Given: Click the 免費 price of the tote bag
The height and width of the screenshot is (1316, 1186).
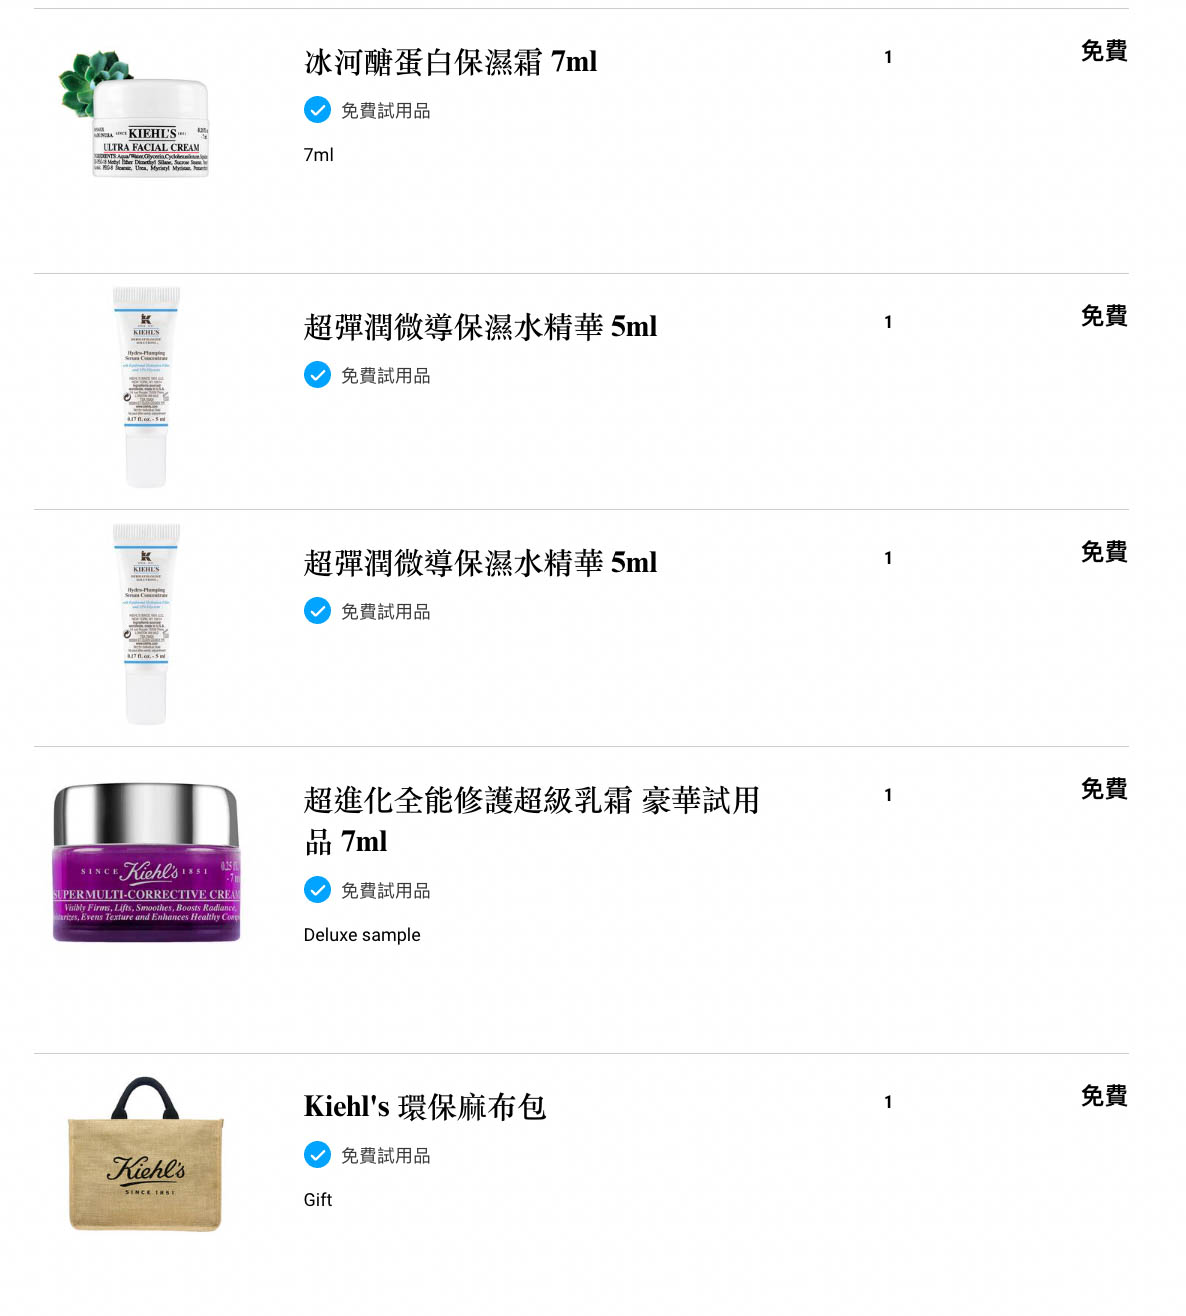Looking at the screenshot, I should click(1104, 1096).
